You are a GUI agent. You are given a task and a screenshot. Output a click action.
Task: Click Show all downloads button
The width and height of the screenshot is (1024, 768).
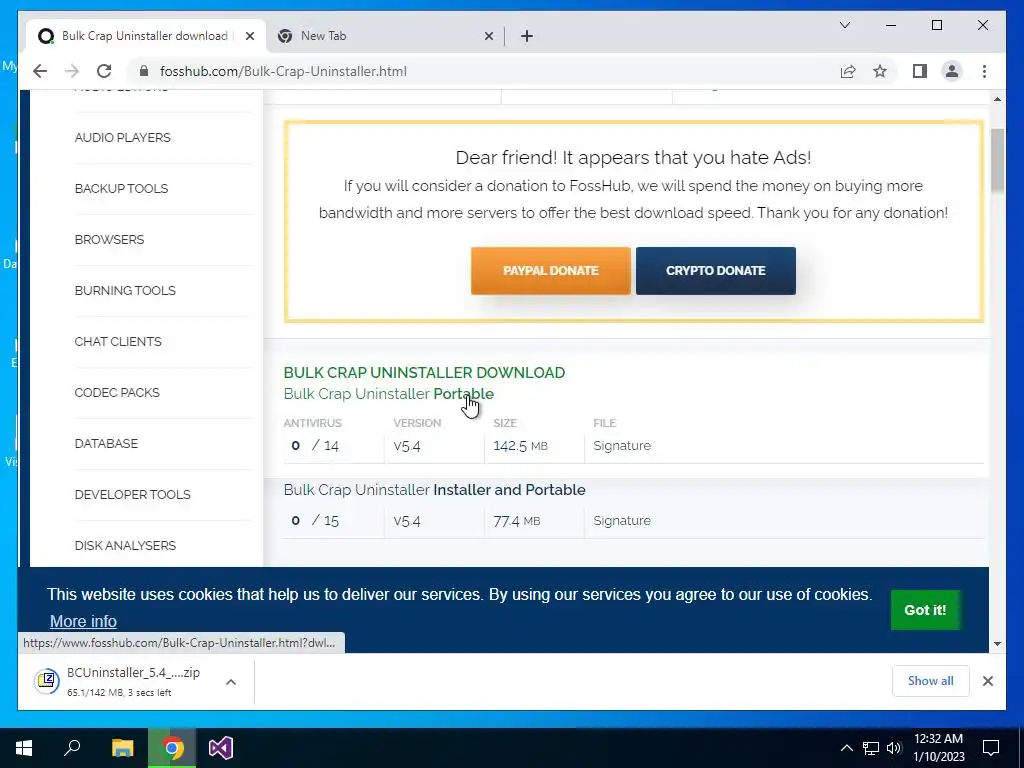[x=930, y=681]
